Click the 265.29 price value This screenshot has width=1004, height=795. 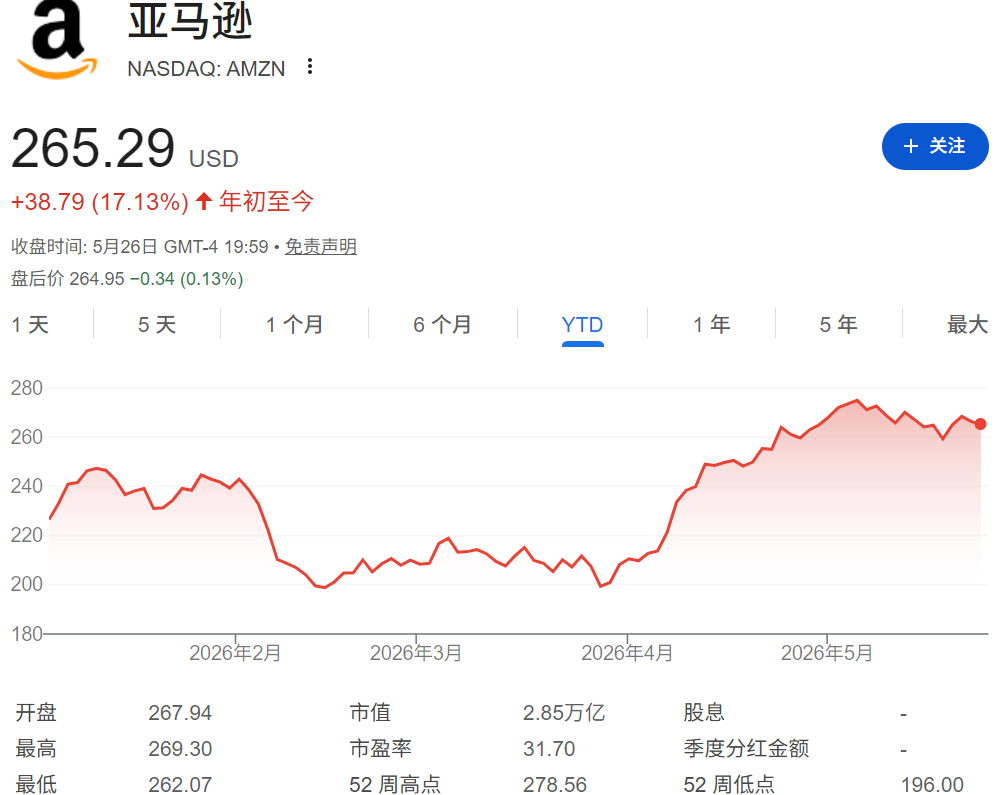(x=93, y=149)
